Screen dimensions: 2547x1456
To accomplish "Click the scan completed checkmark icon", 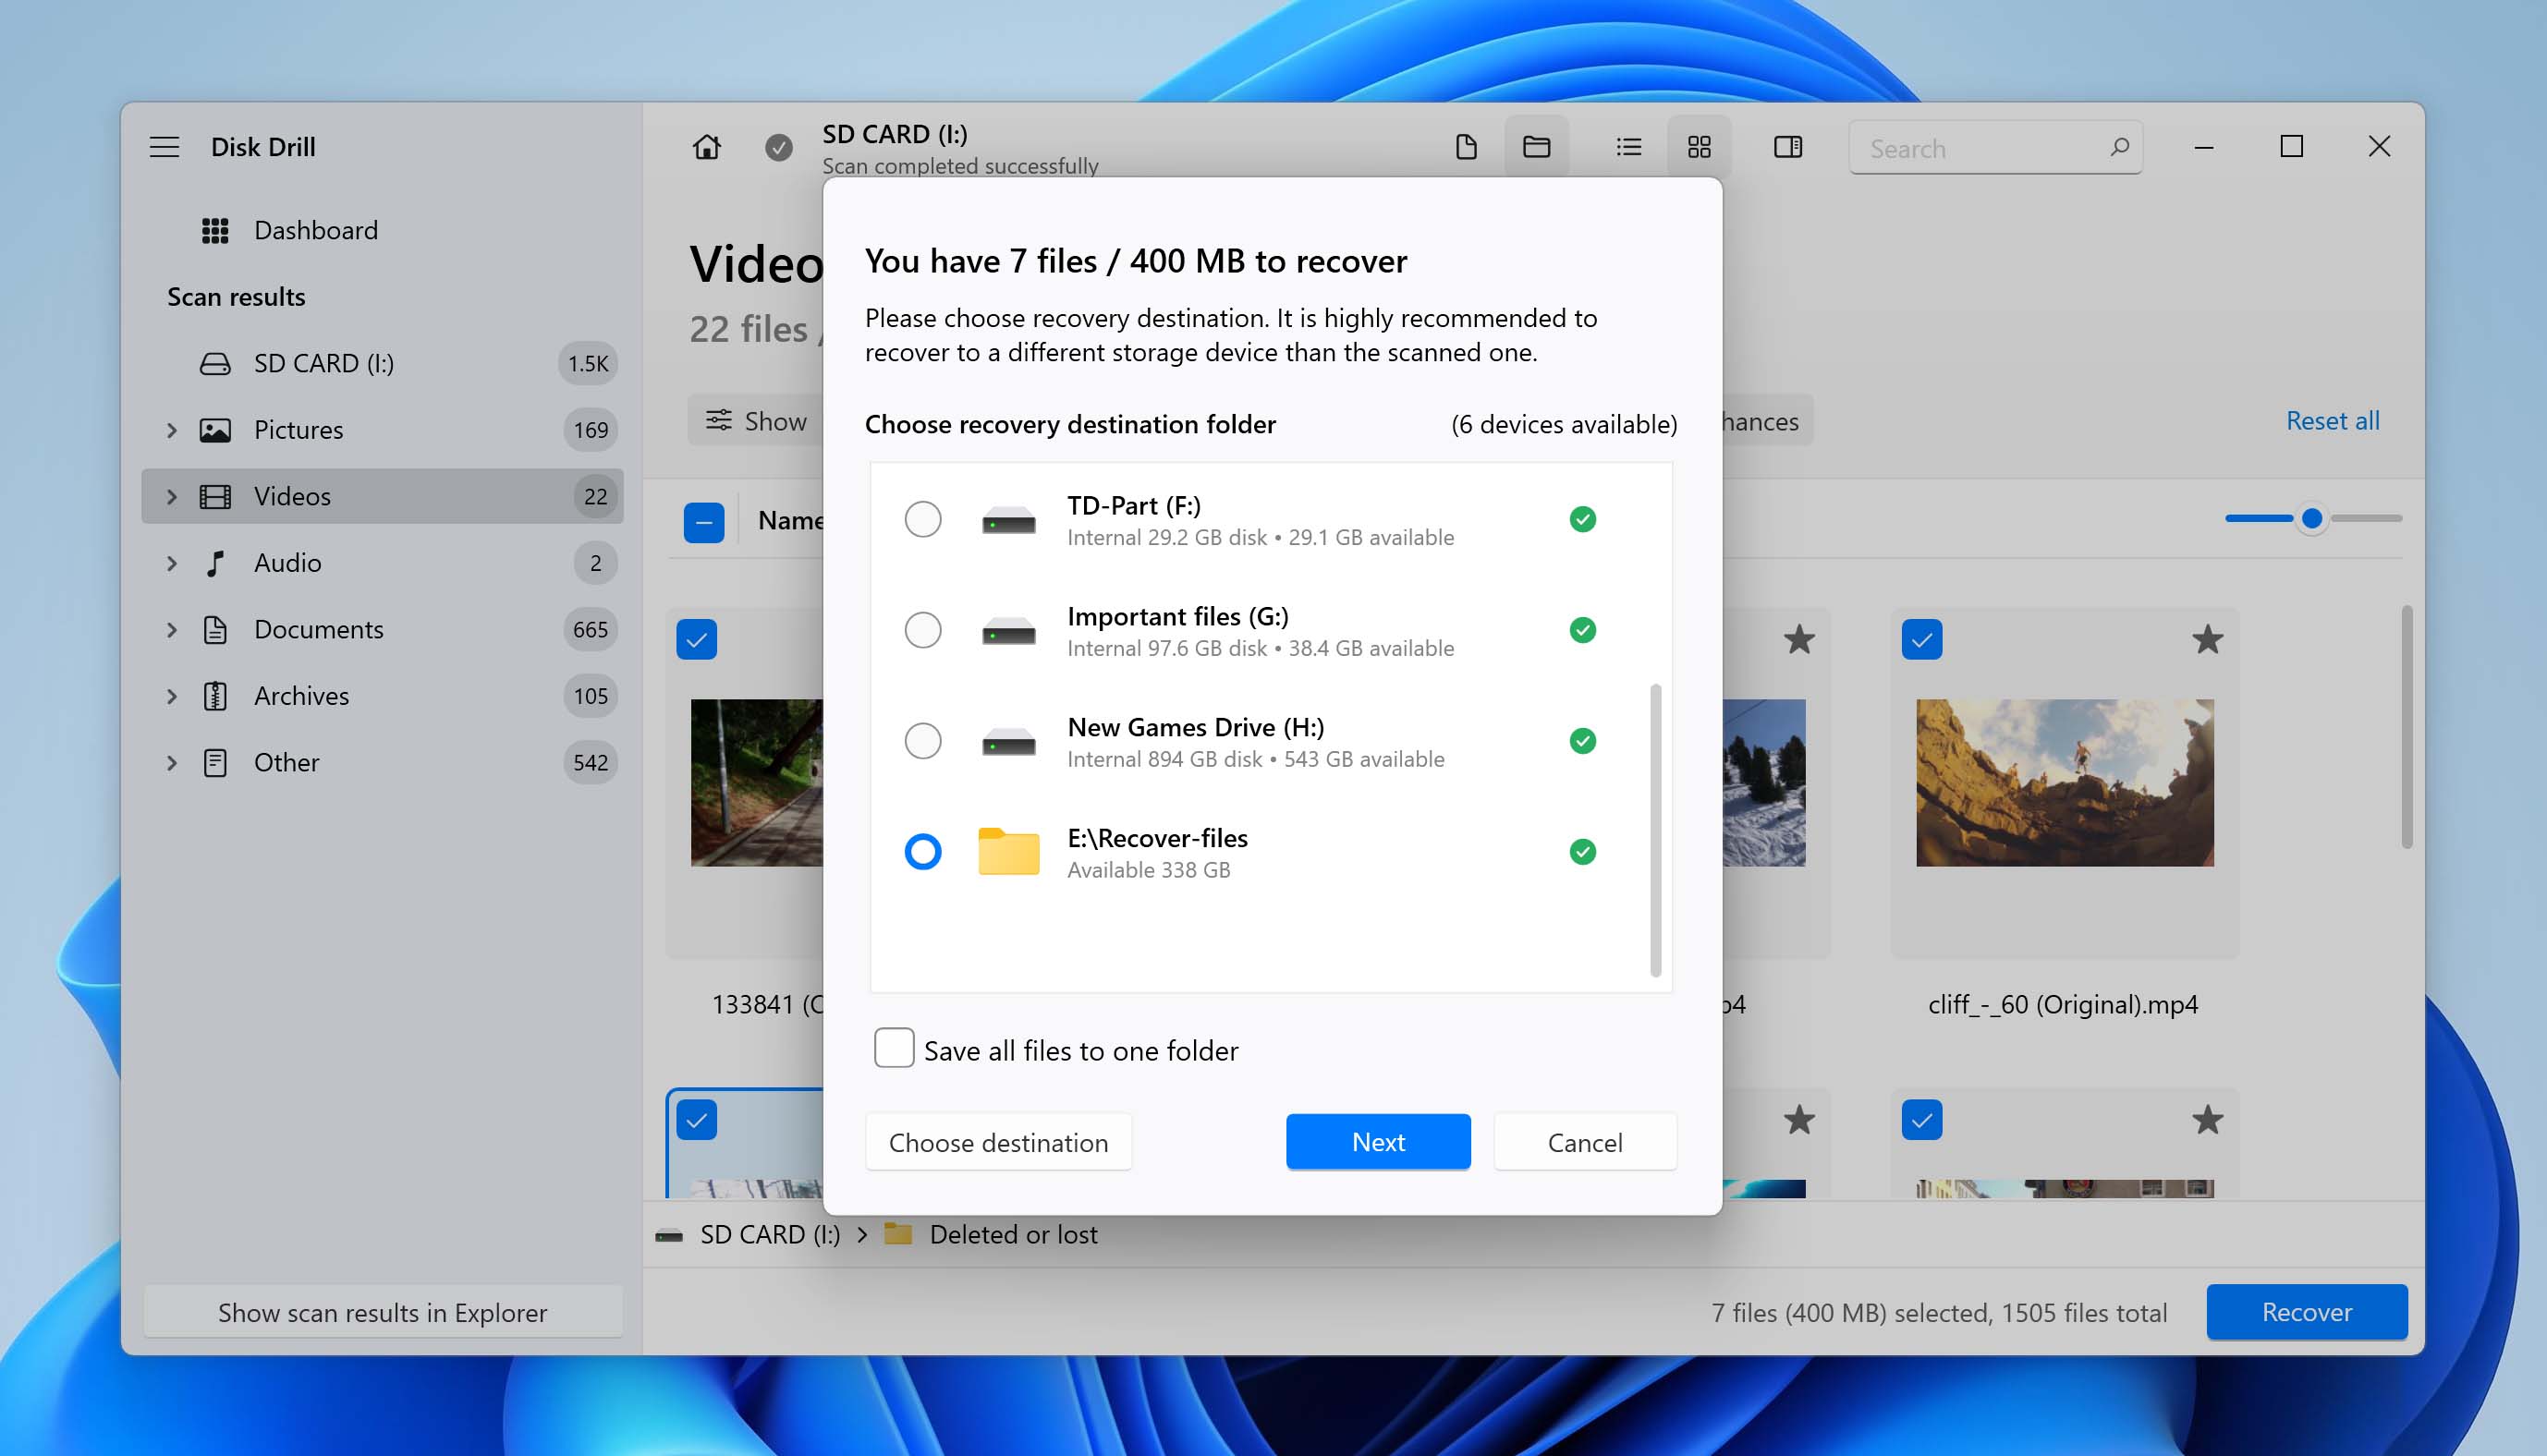I will coord(782,147).
